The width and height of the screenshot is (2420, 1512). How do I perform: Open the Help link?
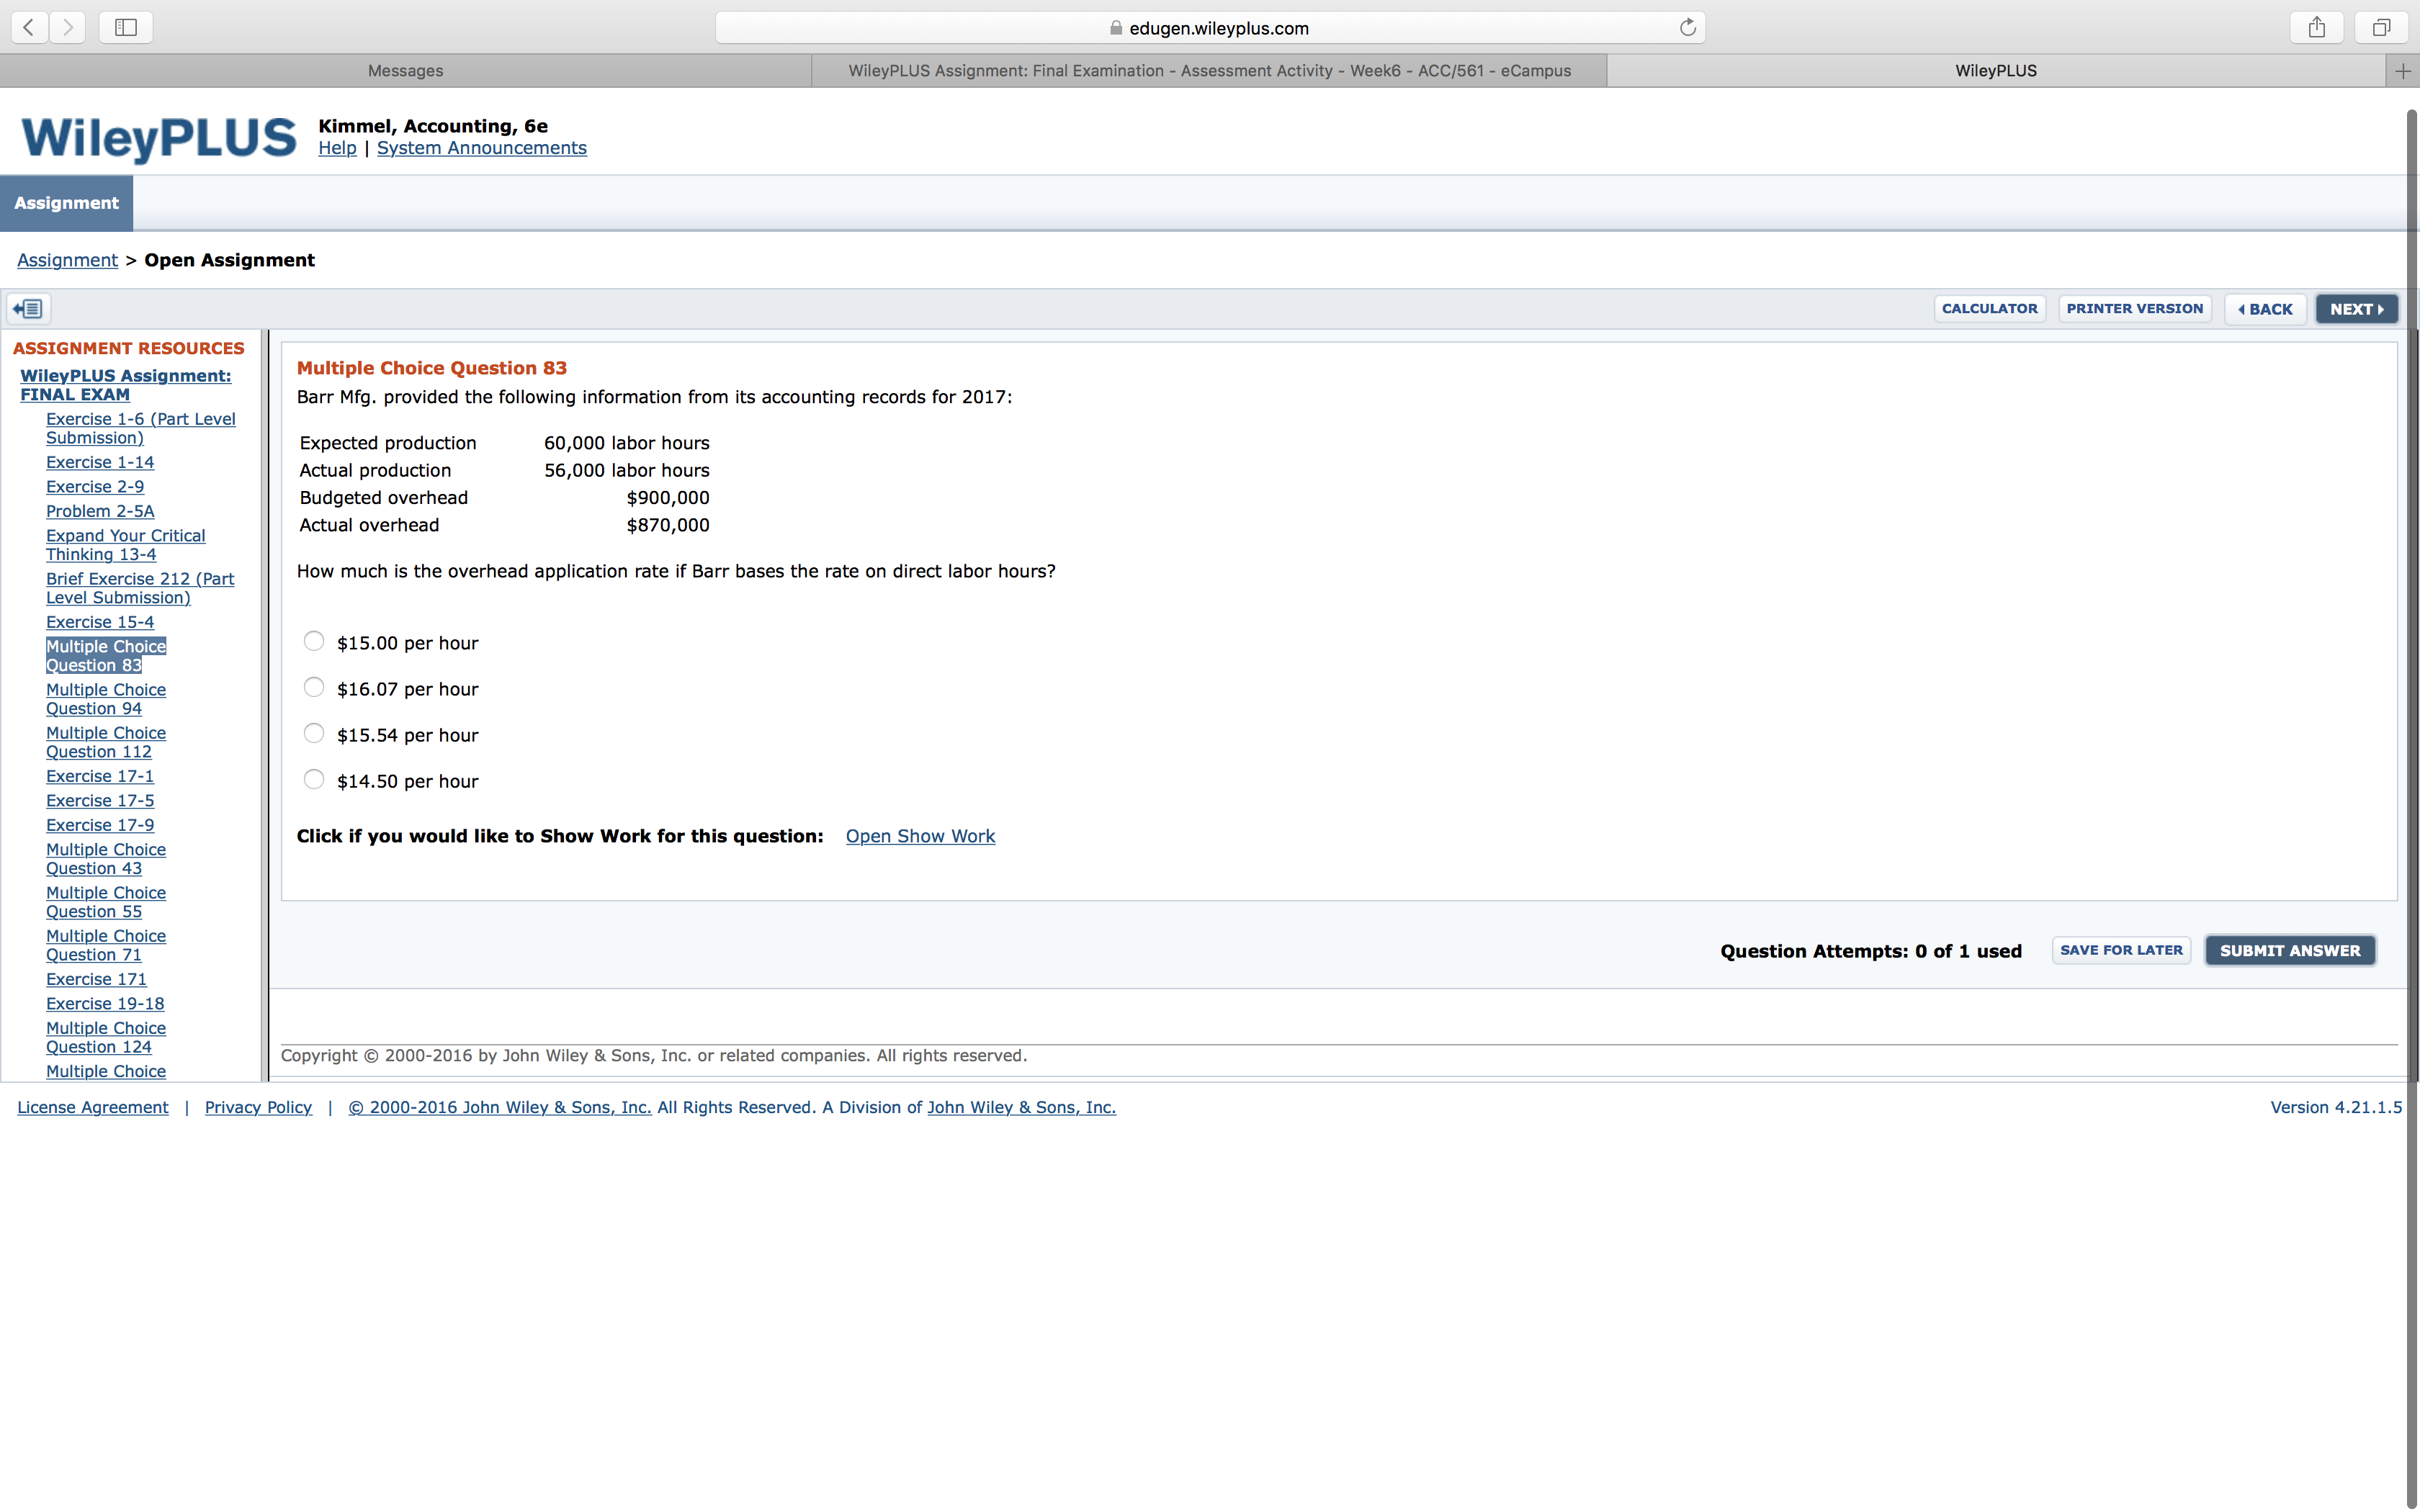[337, 148]
